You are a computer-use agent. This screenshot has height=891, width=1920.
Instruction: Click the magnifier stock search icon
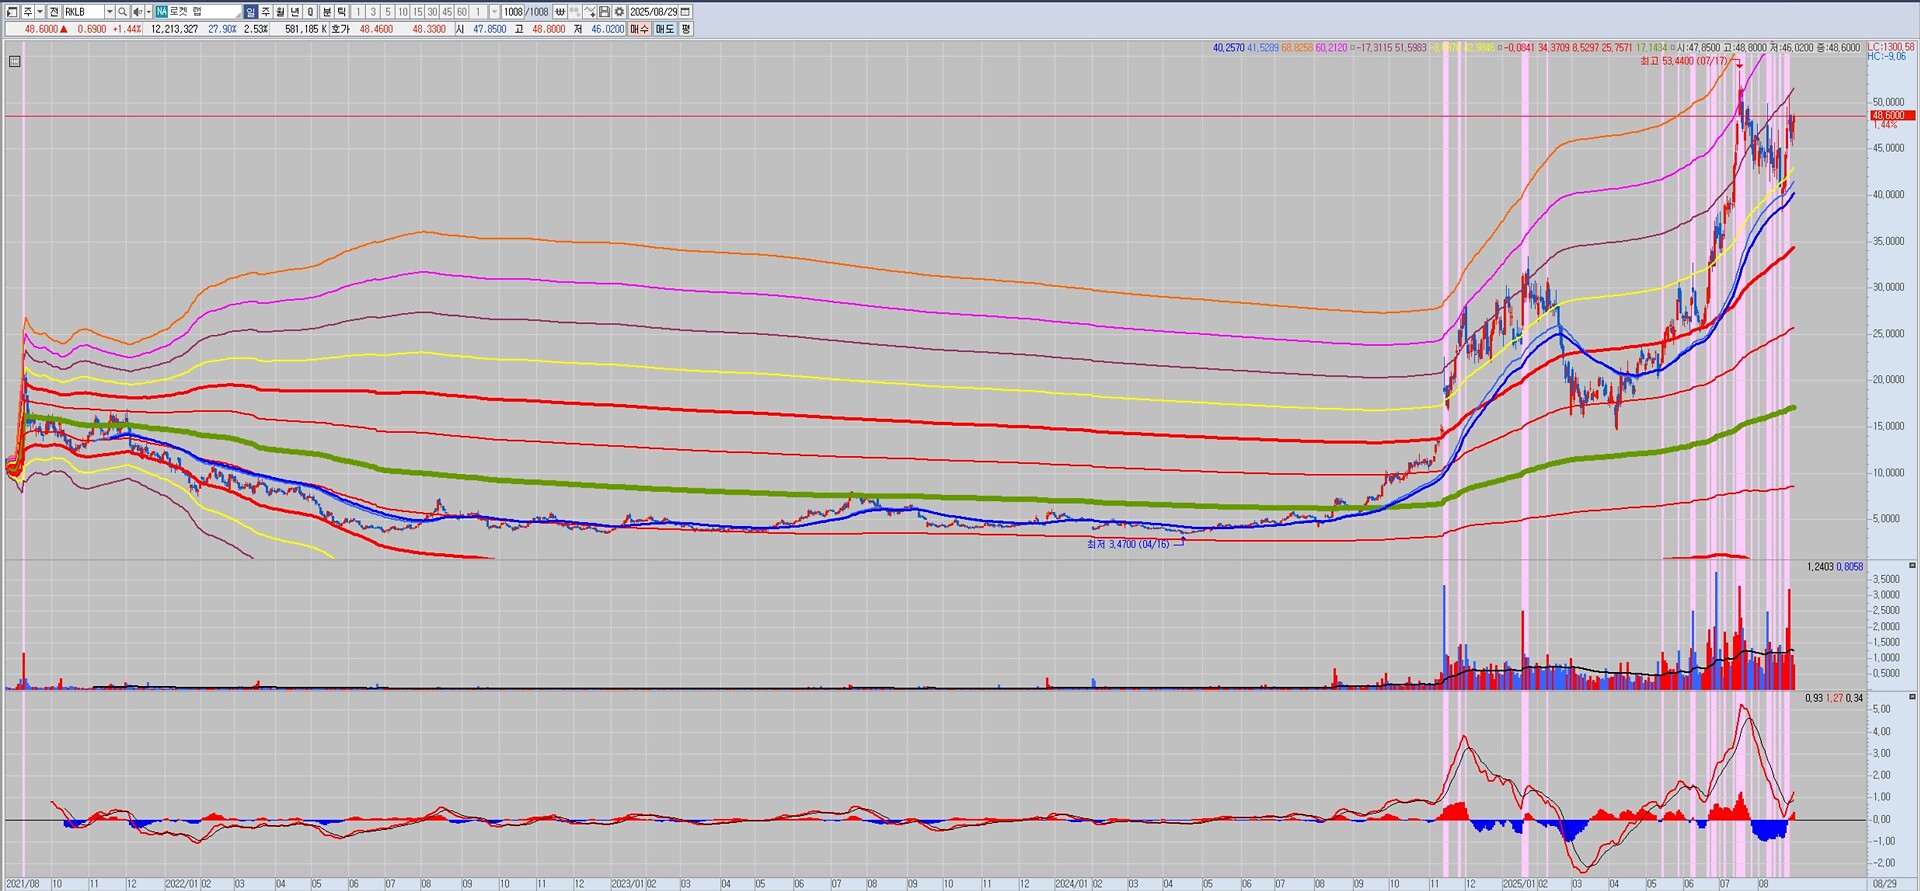click(x=122, y=12)
